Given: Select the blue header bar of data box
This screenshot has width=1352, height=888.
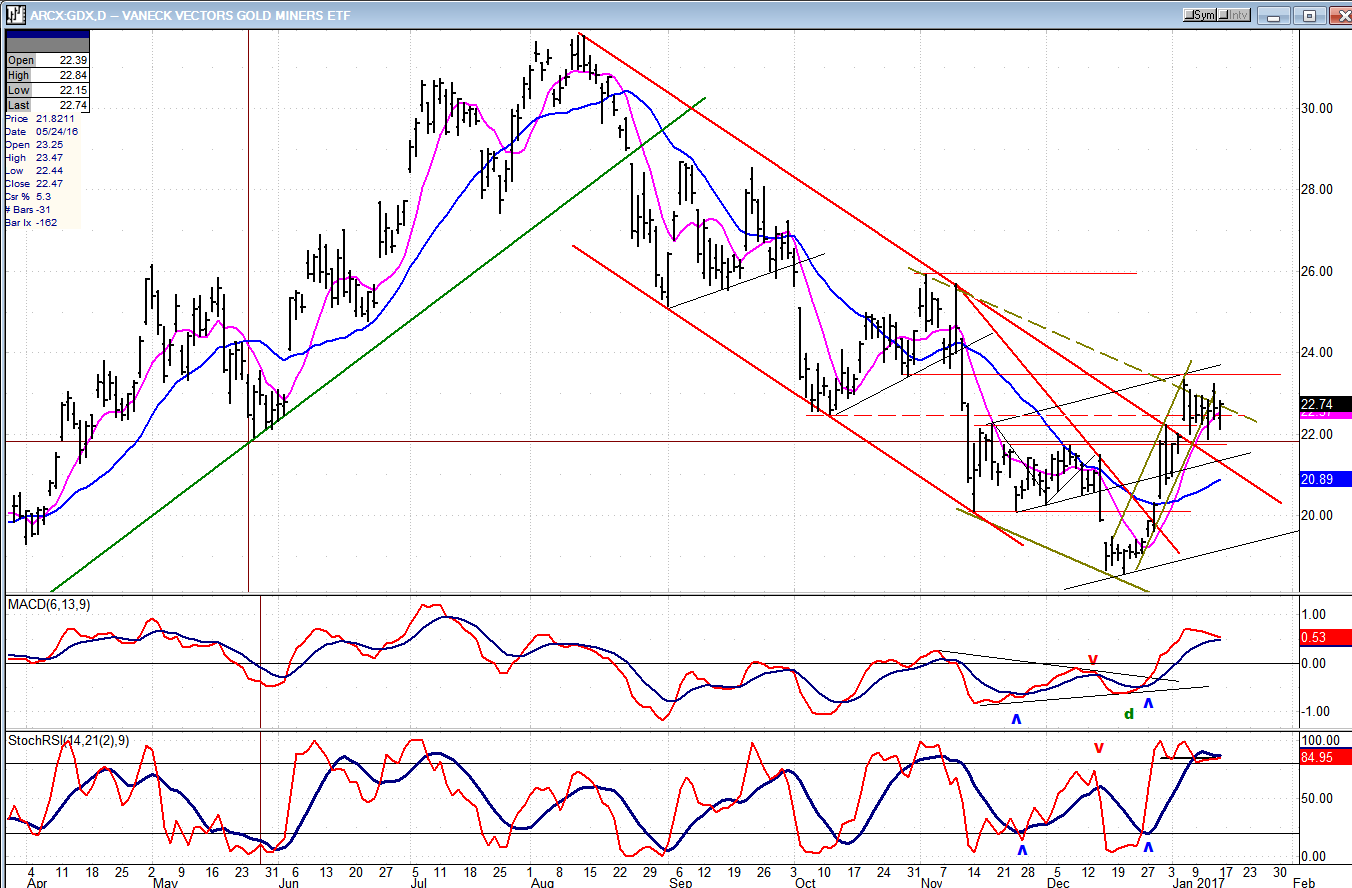Looking at the screenshot, I should (x=47, y=42).
